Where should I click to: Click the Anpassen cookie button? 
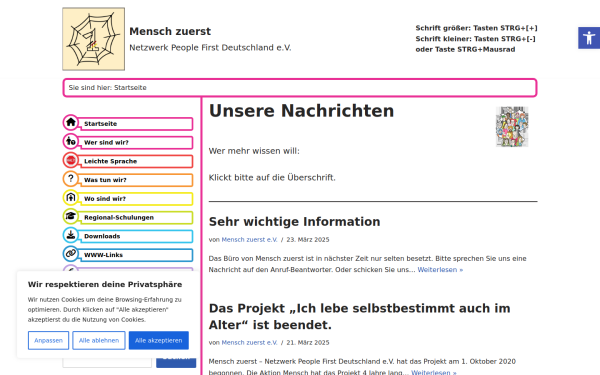click(x=48, y=341)
